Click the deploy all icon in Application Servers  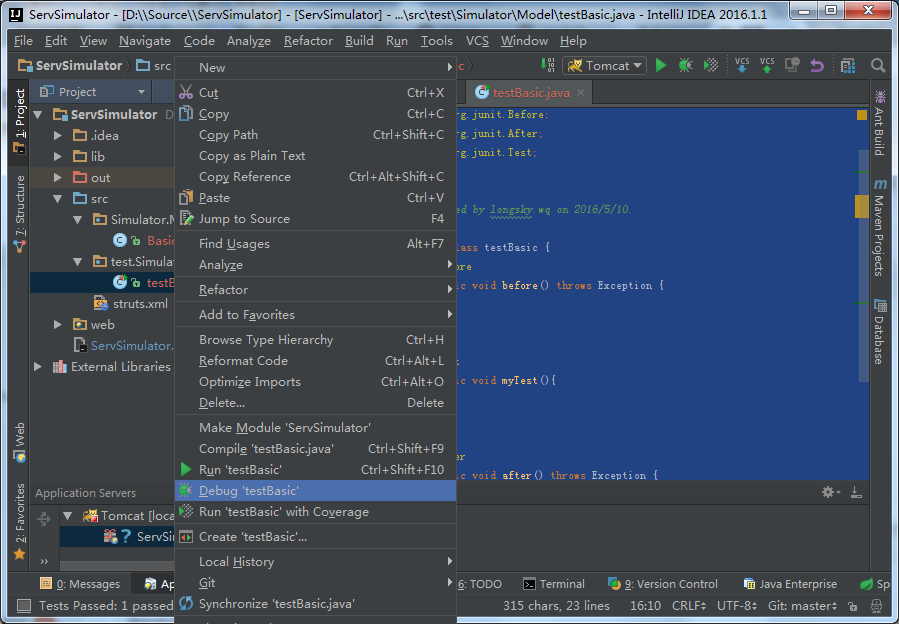(x=44, y=519)
